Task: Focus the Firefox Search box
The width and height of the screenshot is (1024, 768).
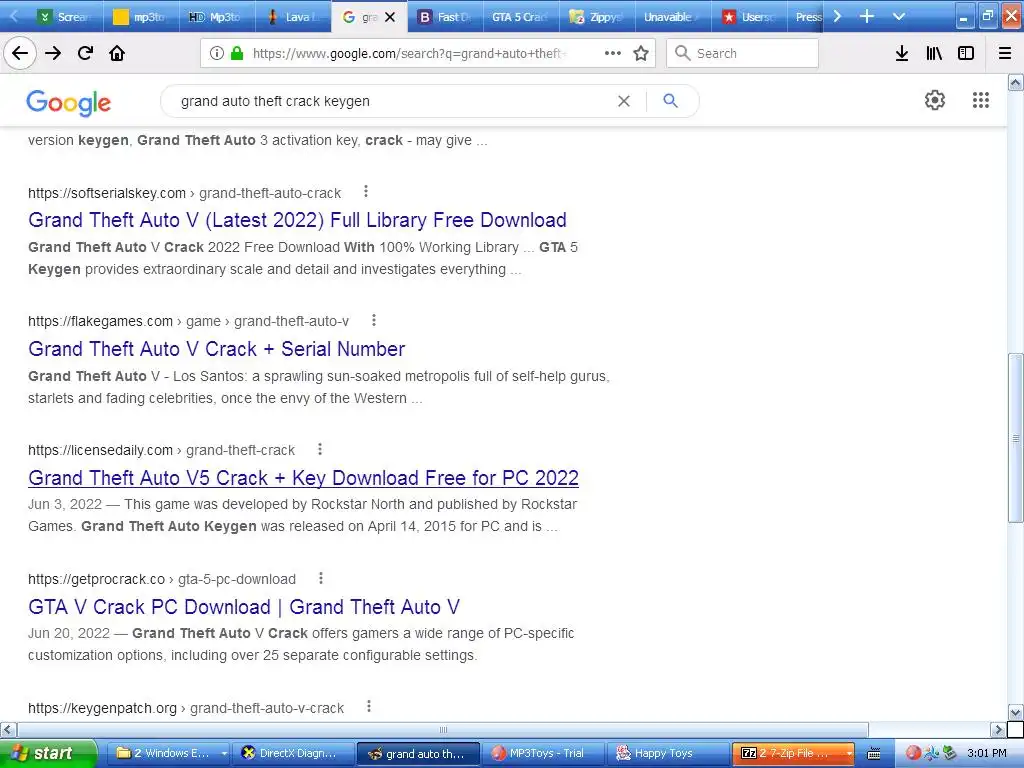Action: coord(743,54)
